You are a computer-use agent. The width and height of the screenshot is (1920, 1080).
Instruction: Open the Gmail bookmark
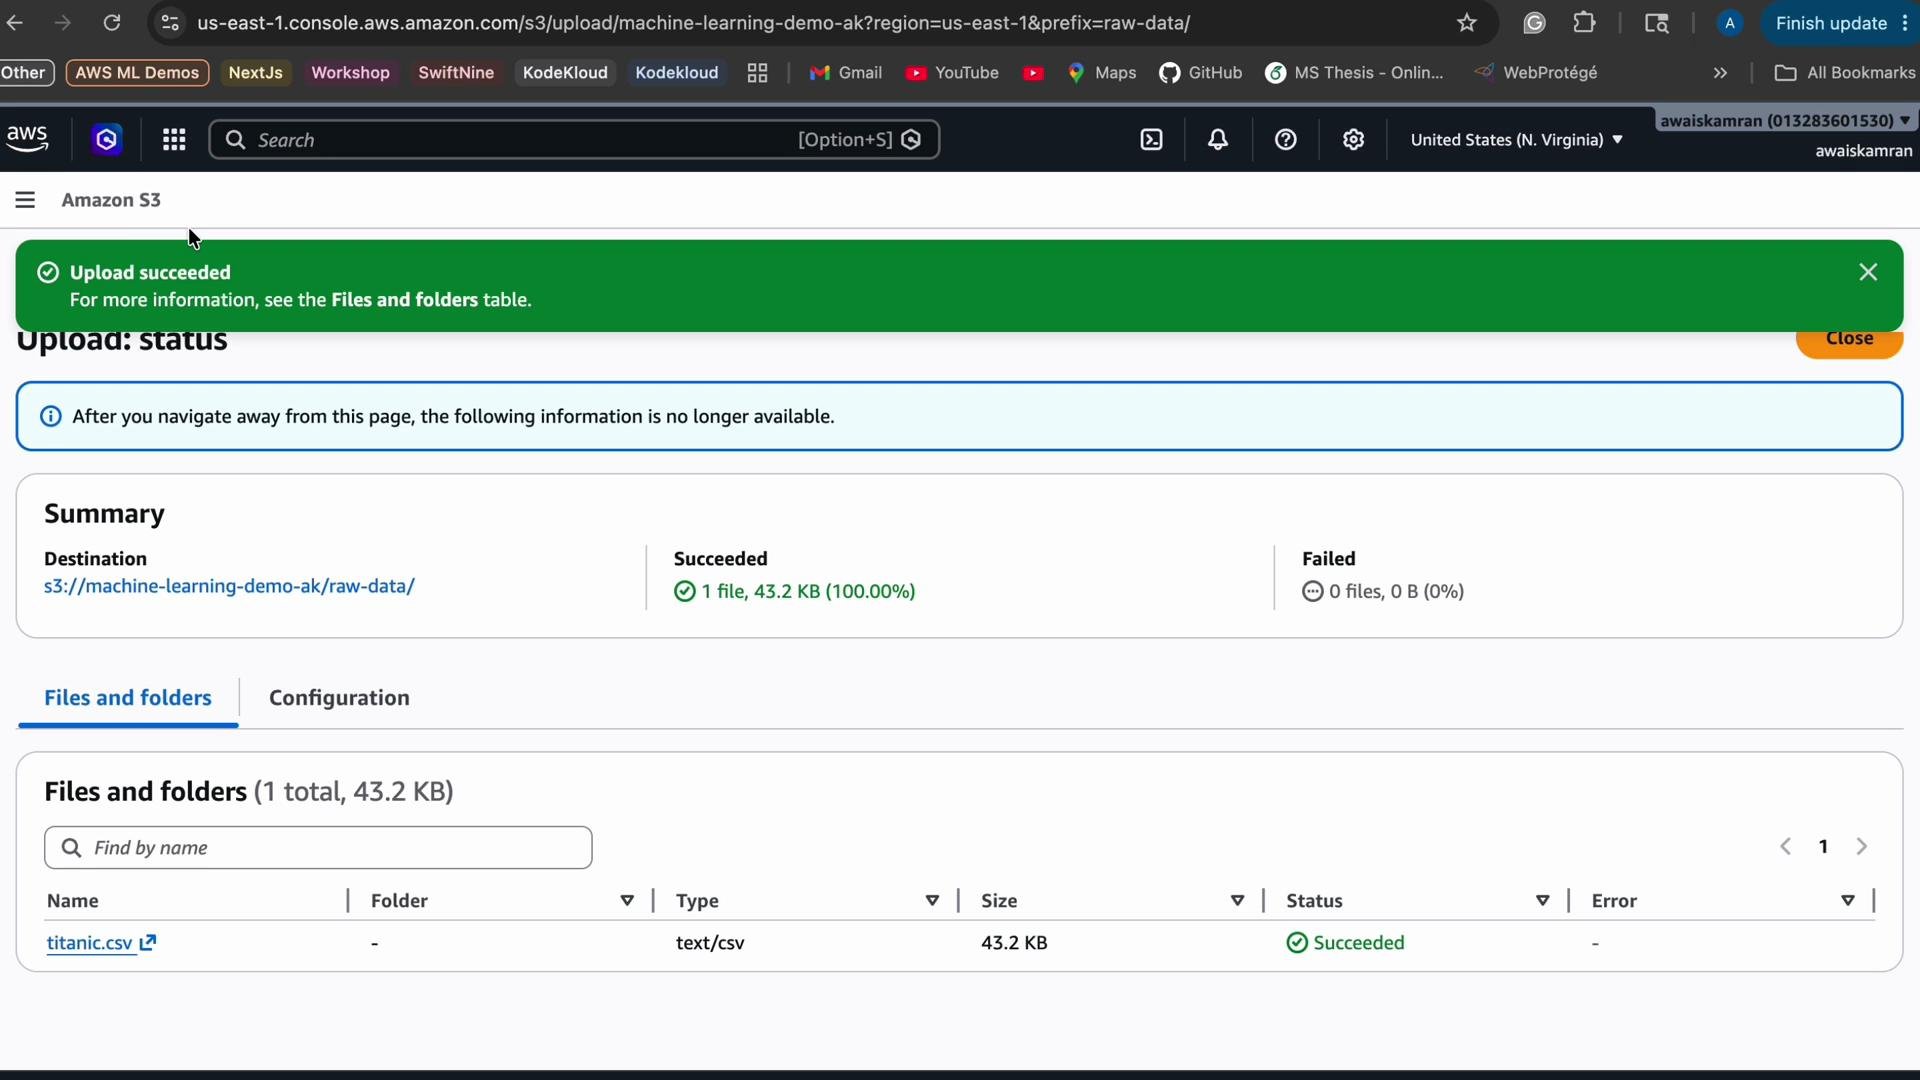click(x=846, y=73)
